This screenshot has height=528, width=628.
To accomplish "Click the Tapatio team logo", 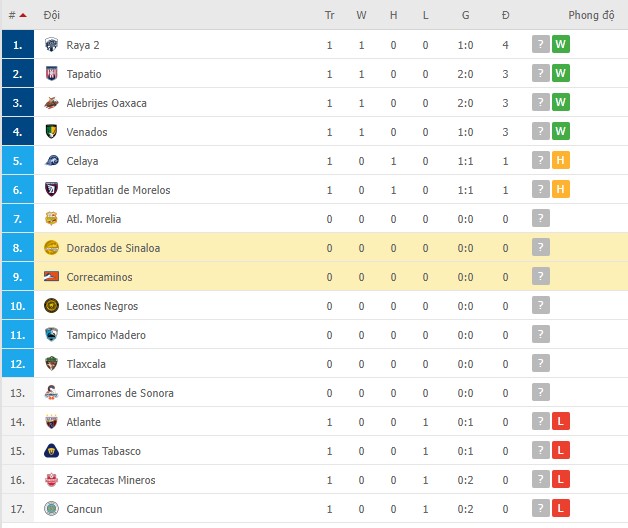I will (52, 74).
